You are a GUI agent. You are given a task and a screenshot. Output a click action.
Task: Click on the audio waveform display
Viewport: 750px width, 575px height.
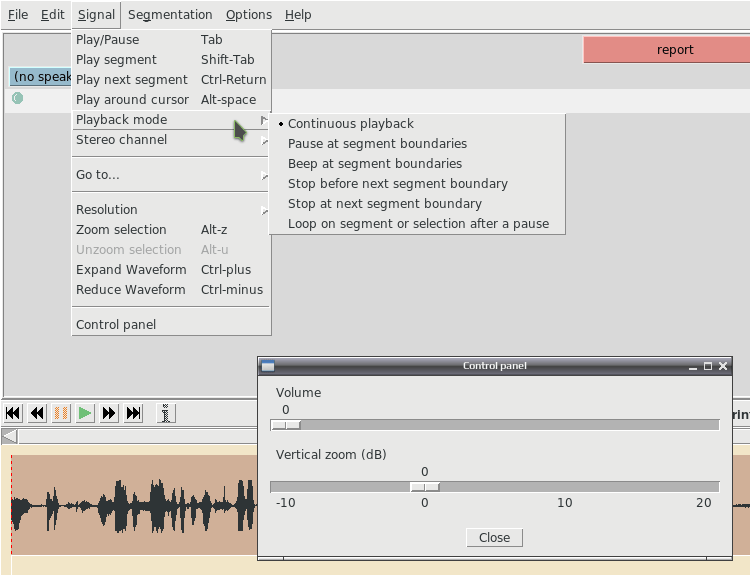134,505
